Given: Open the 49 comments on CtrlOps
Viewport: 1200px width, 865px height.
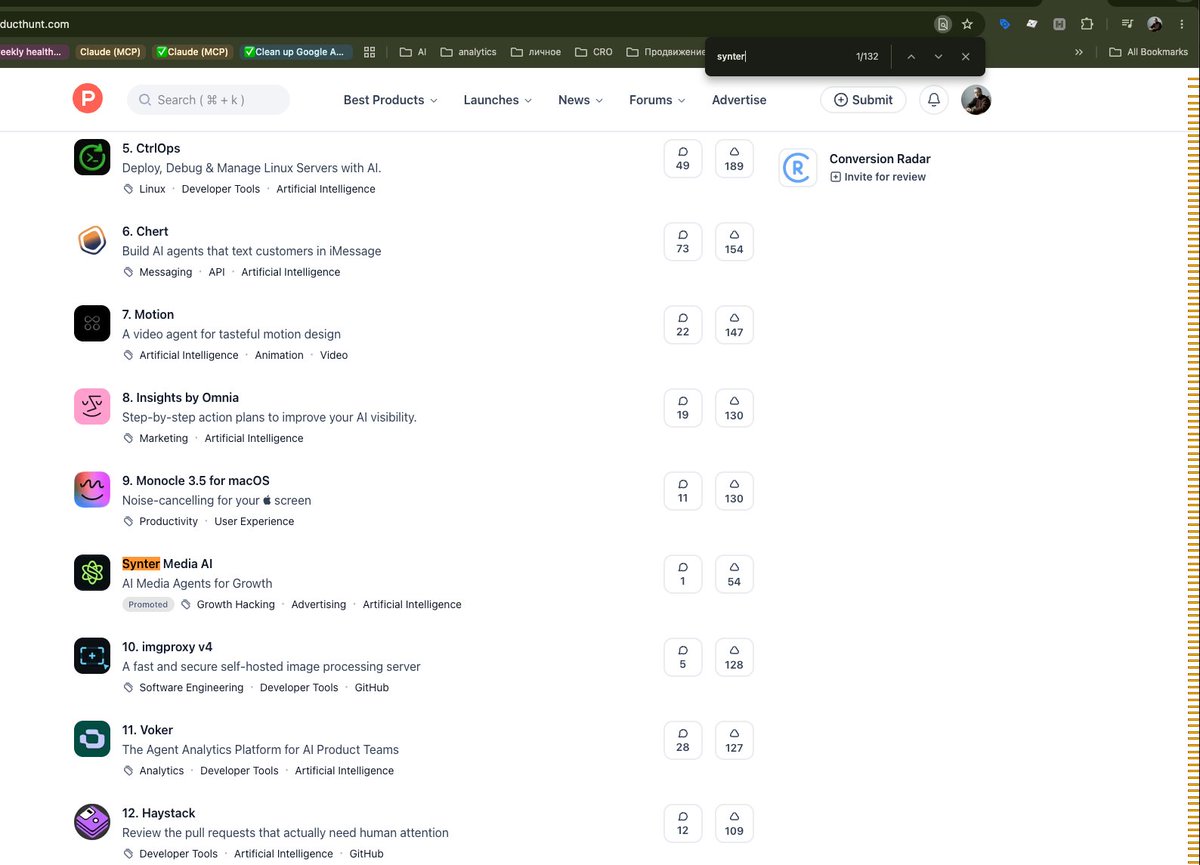Looking at the screenshot, I should (x=683, y=159).
